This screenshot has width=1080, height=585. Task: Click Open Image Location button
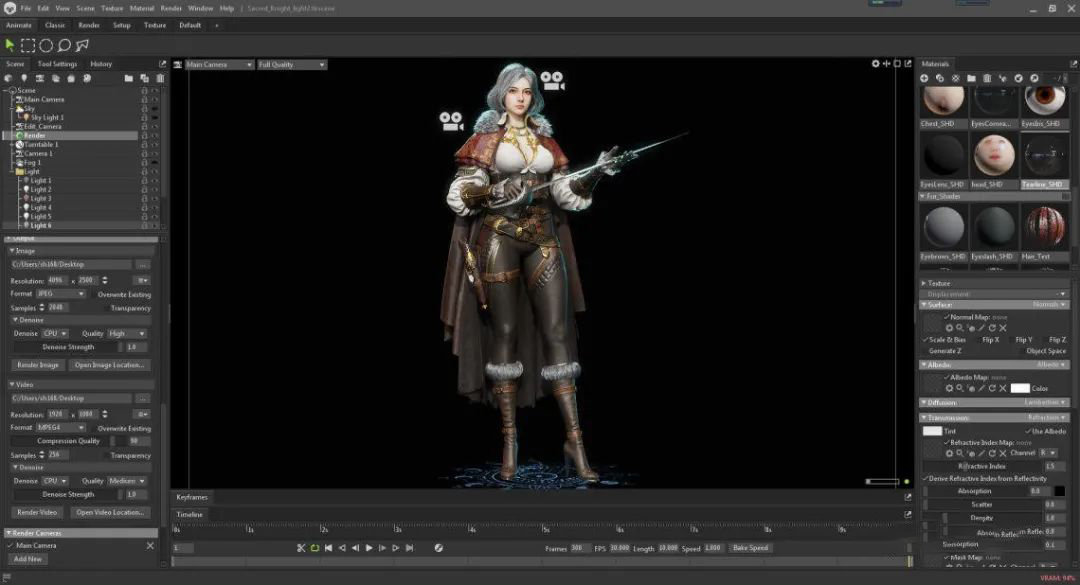(x=110, y=365)
